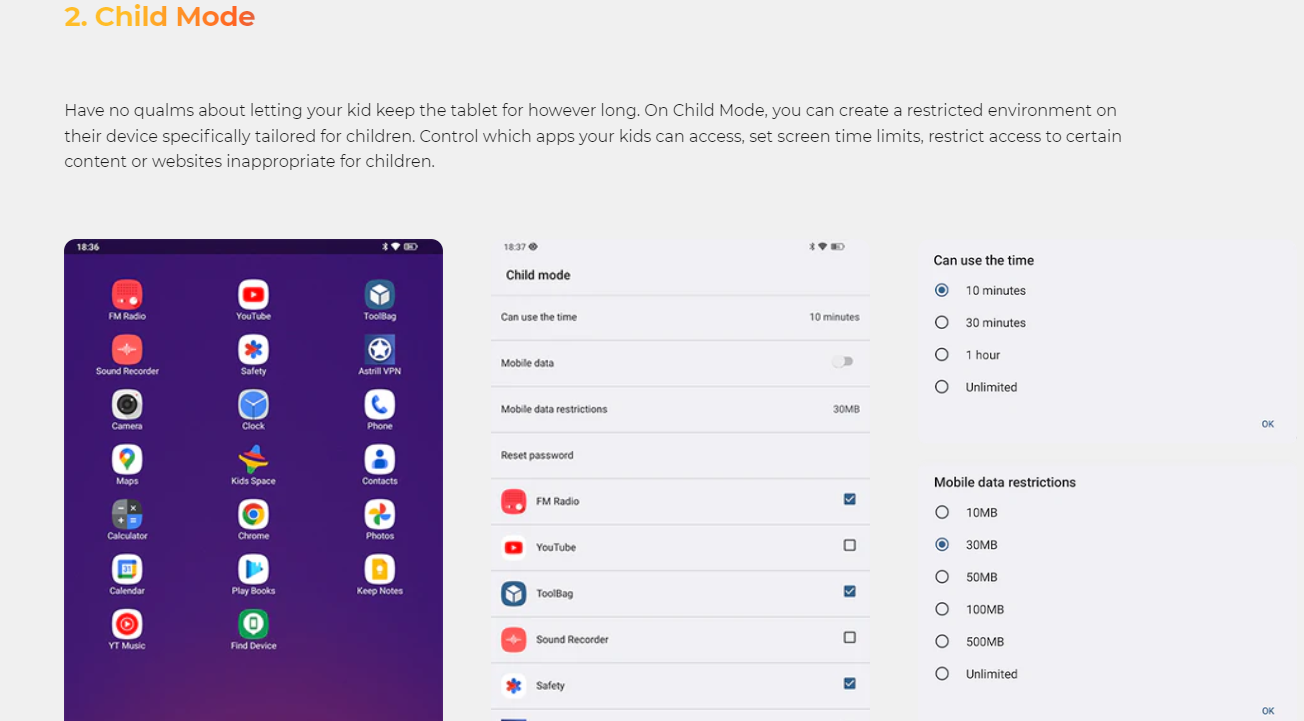Launch the Calculator app icon

click(x=127, y=515)
